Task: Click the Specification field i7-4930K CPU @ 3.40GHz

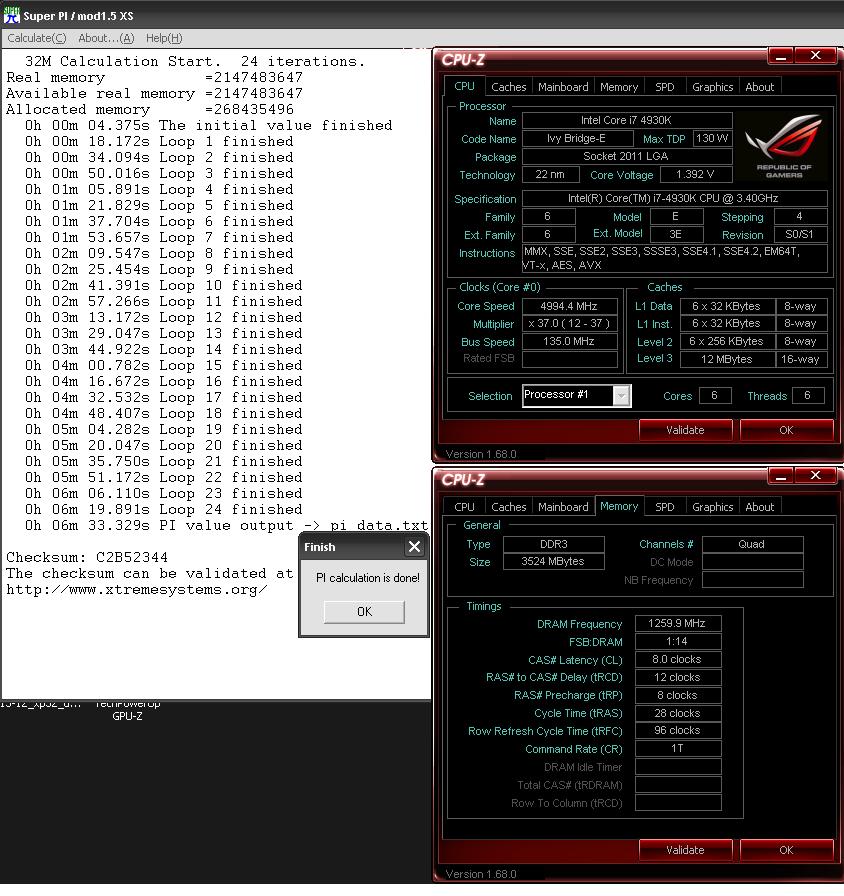Action: [674, 198]
